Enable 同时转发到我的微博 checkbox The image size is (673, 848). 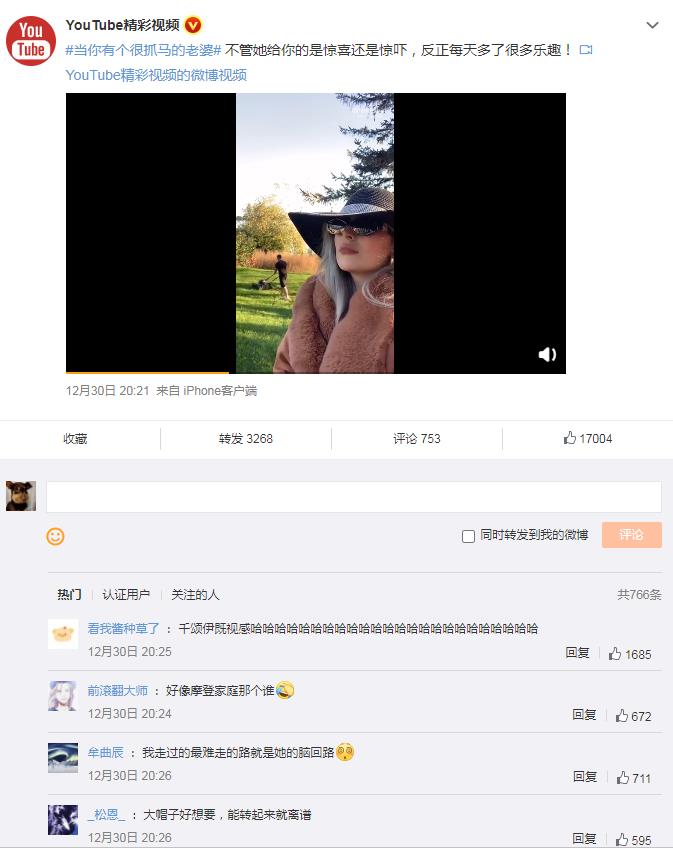[469, 536]
